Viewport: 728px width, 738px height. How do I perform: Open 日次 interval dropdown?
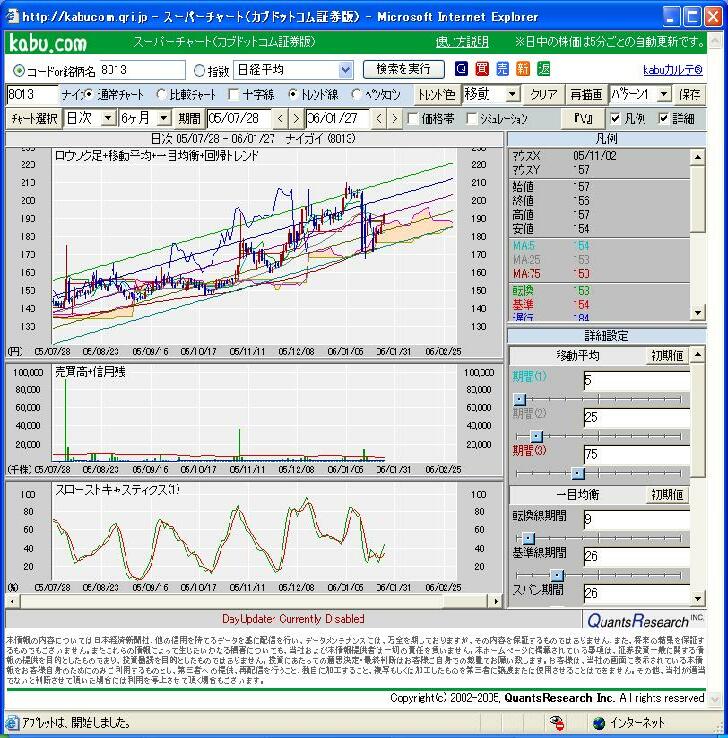pyautogui.click(x=108, y=118)
